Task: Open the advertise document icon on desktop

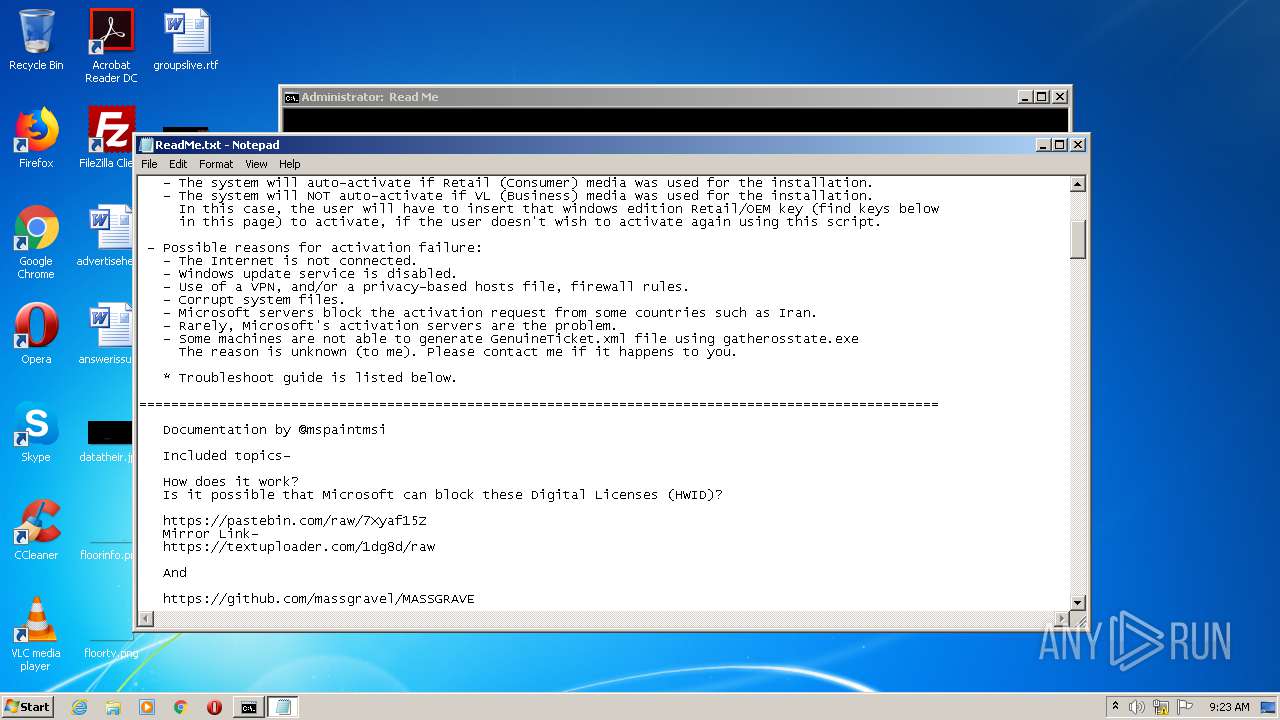Action: pyautogui.click(x=106, y=236)
